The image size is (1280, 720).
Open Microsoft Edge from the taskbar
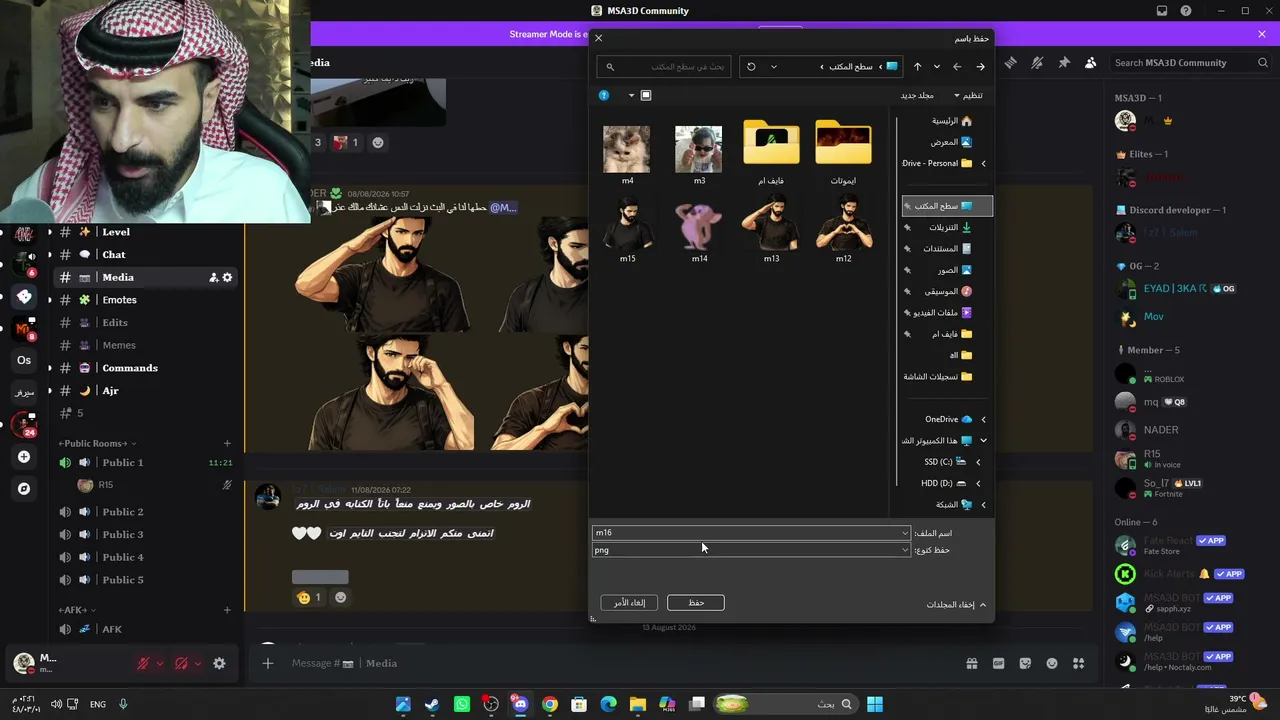coord(609,704)
